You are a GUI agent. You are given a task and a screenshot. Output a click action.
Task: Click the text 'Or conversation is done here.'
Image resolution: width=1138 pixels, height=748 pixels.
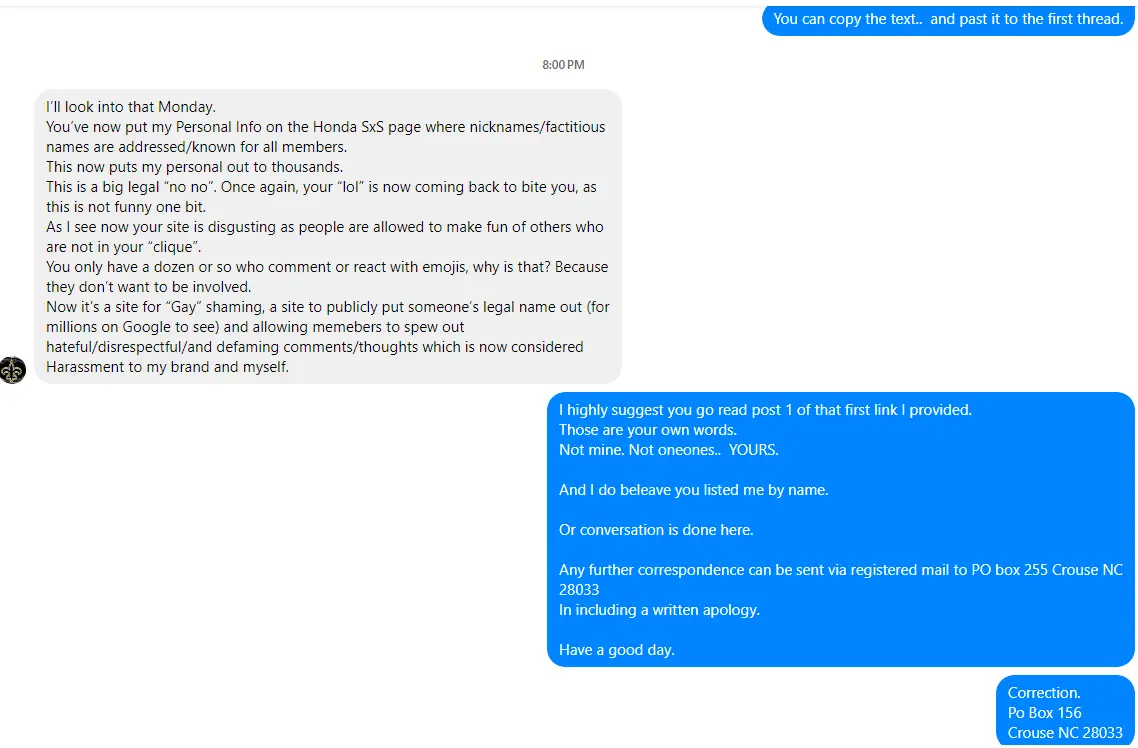(x=656, y=530)
